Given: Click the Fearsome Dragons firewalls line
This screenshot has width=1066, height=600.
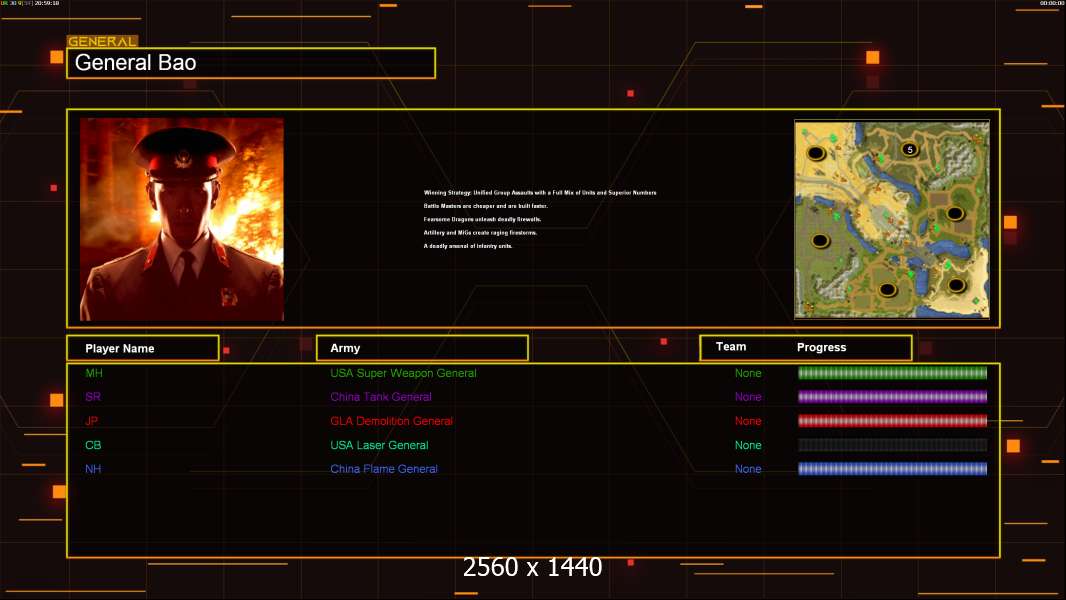Looking at the screenshot, I should (482, 219).
